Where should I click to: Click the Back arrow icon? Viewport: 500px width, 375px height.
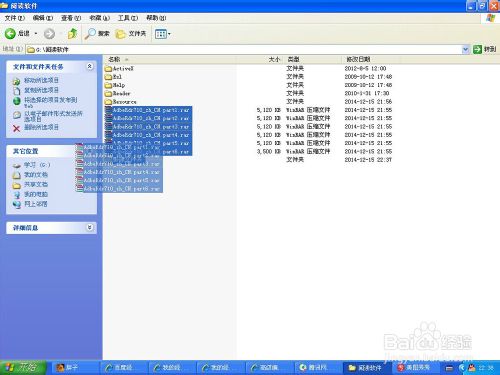10,33
